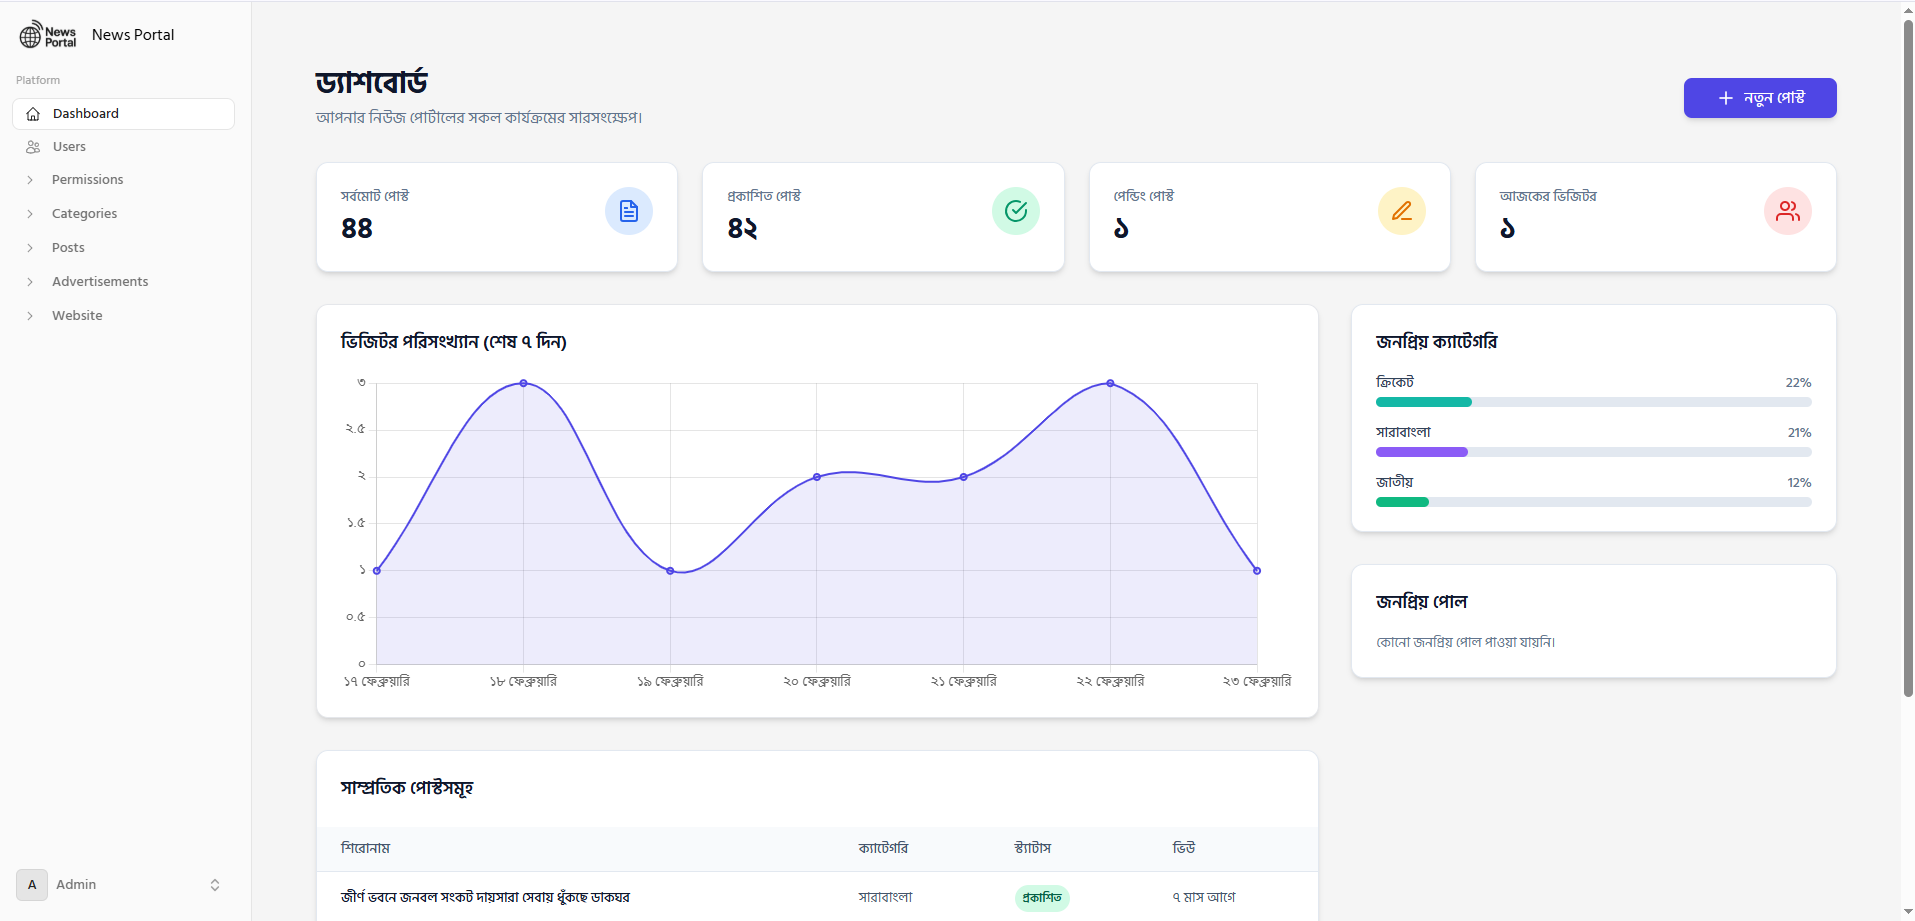The image size is (1915, 921).
Task: Click the chart data point for ২০ ফেব্রুয়ারি
Action: tap(817, 477)
